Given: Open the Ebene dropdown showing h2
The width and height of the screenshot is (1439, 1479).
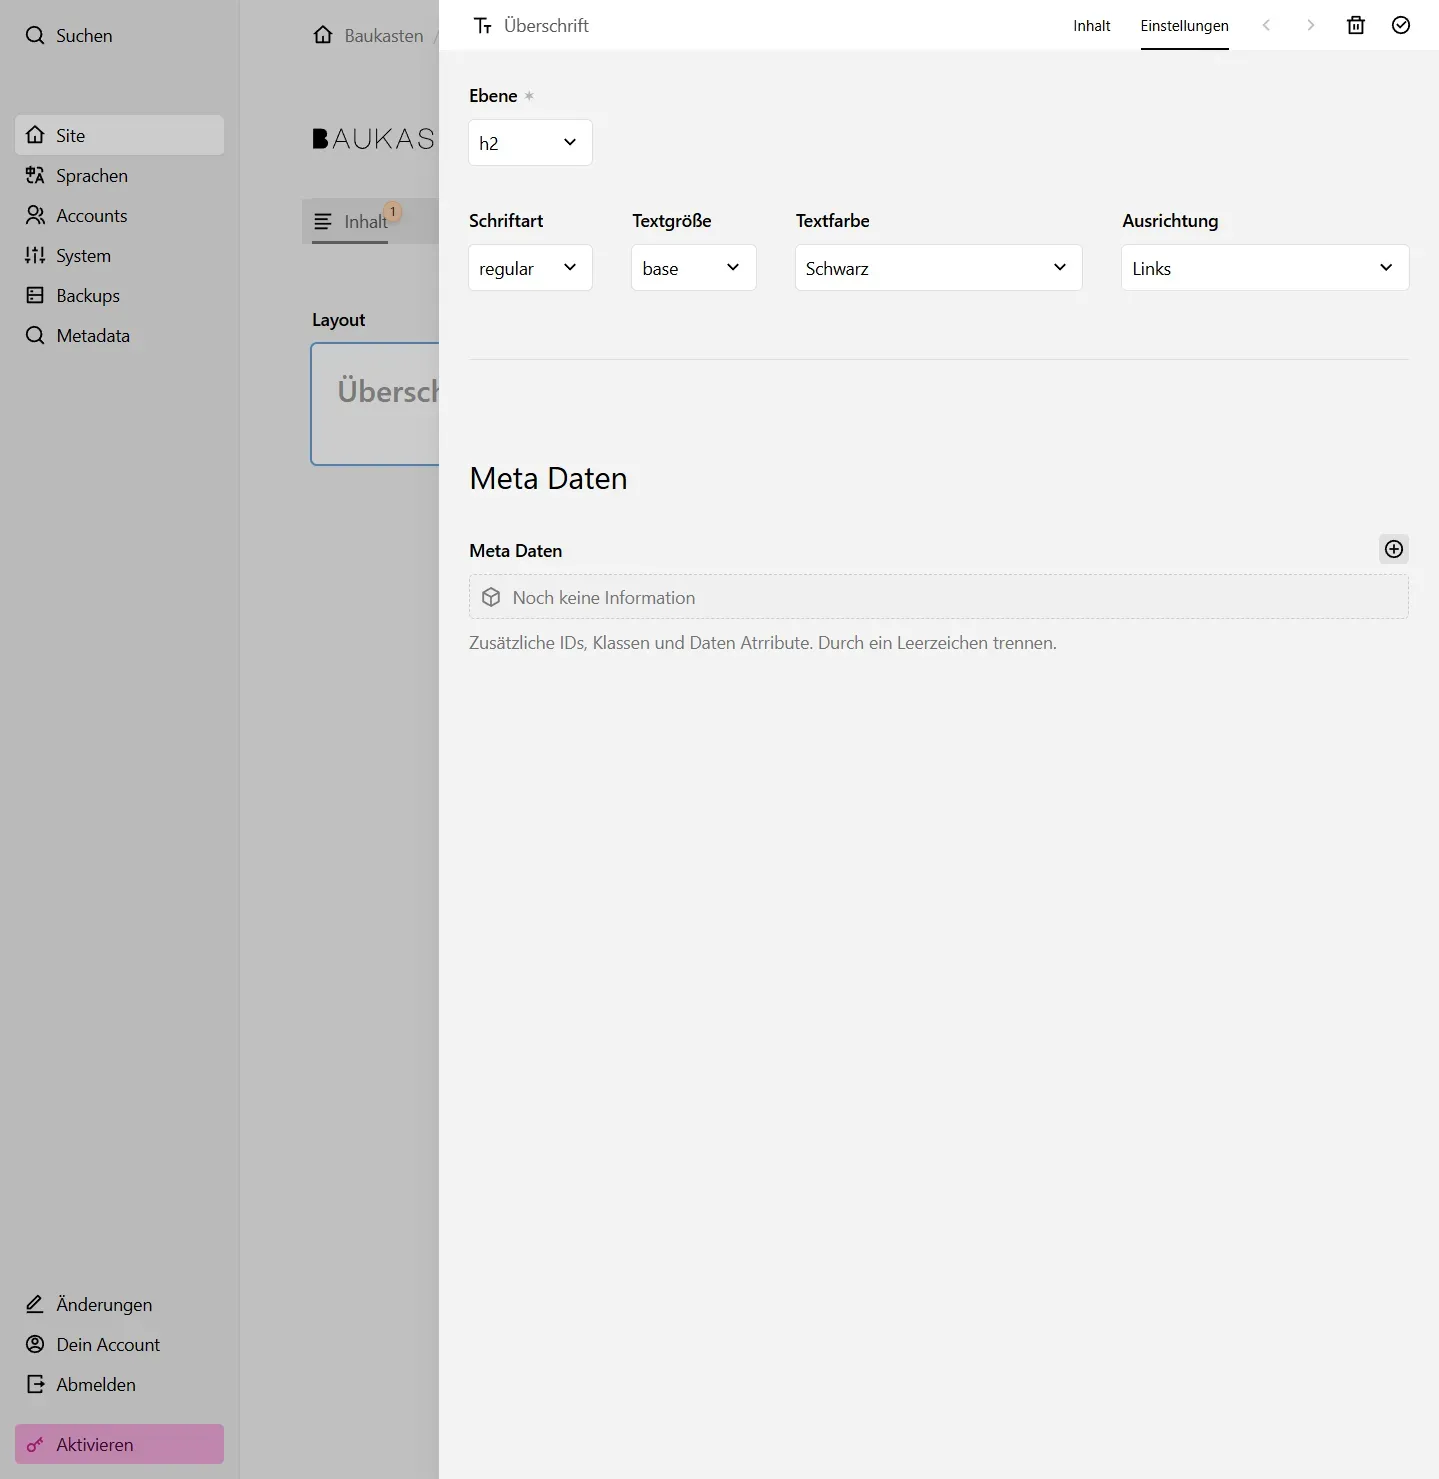Looking at the screenshot, I should click(x=530, y=142).
